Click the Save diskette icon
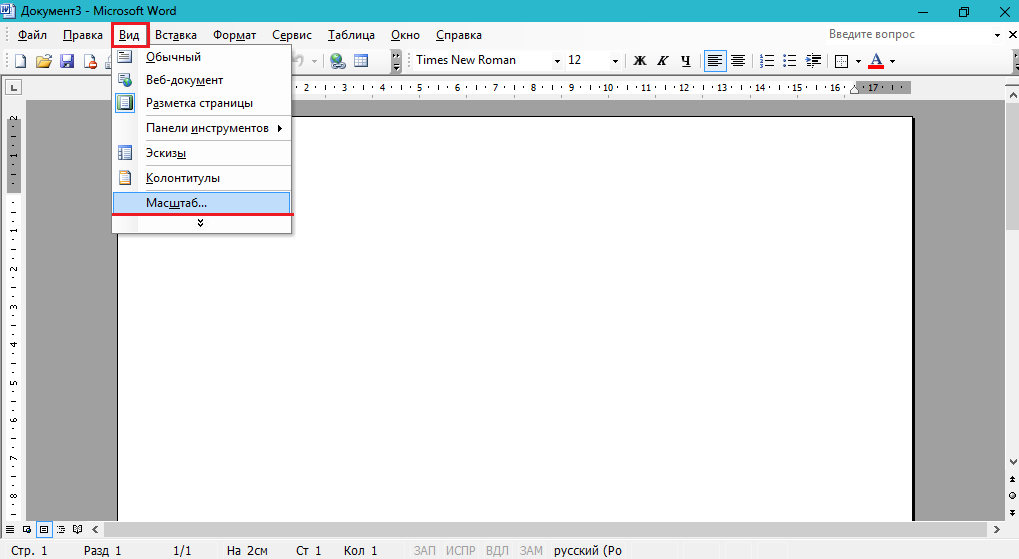 pyautogui.click(x=67, y=61)
